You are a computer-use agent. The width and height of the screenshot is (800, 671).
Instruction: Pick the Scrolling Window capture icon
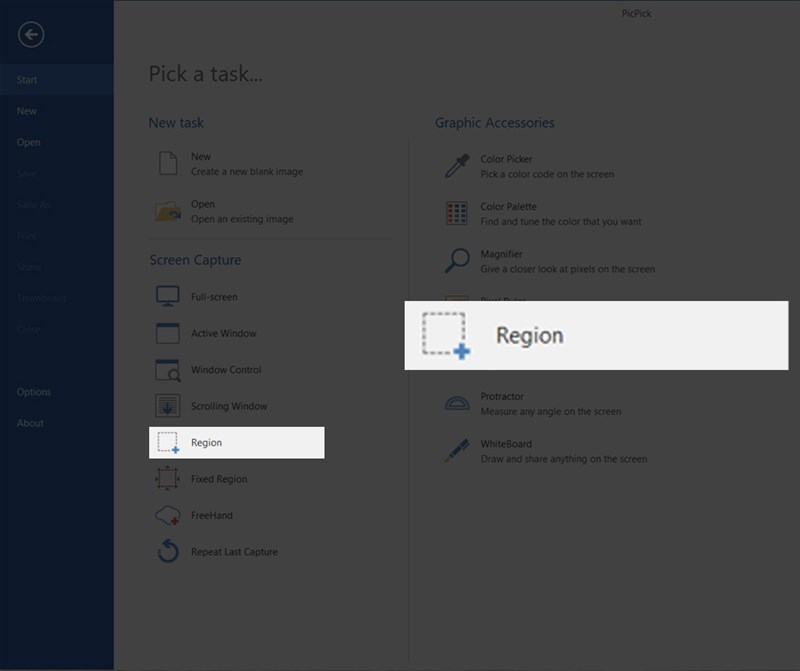pos(168,406)
